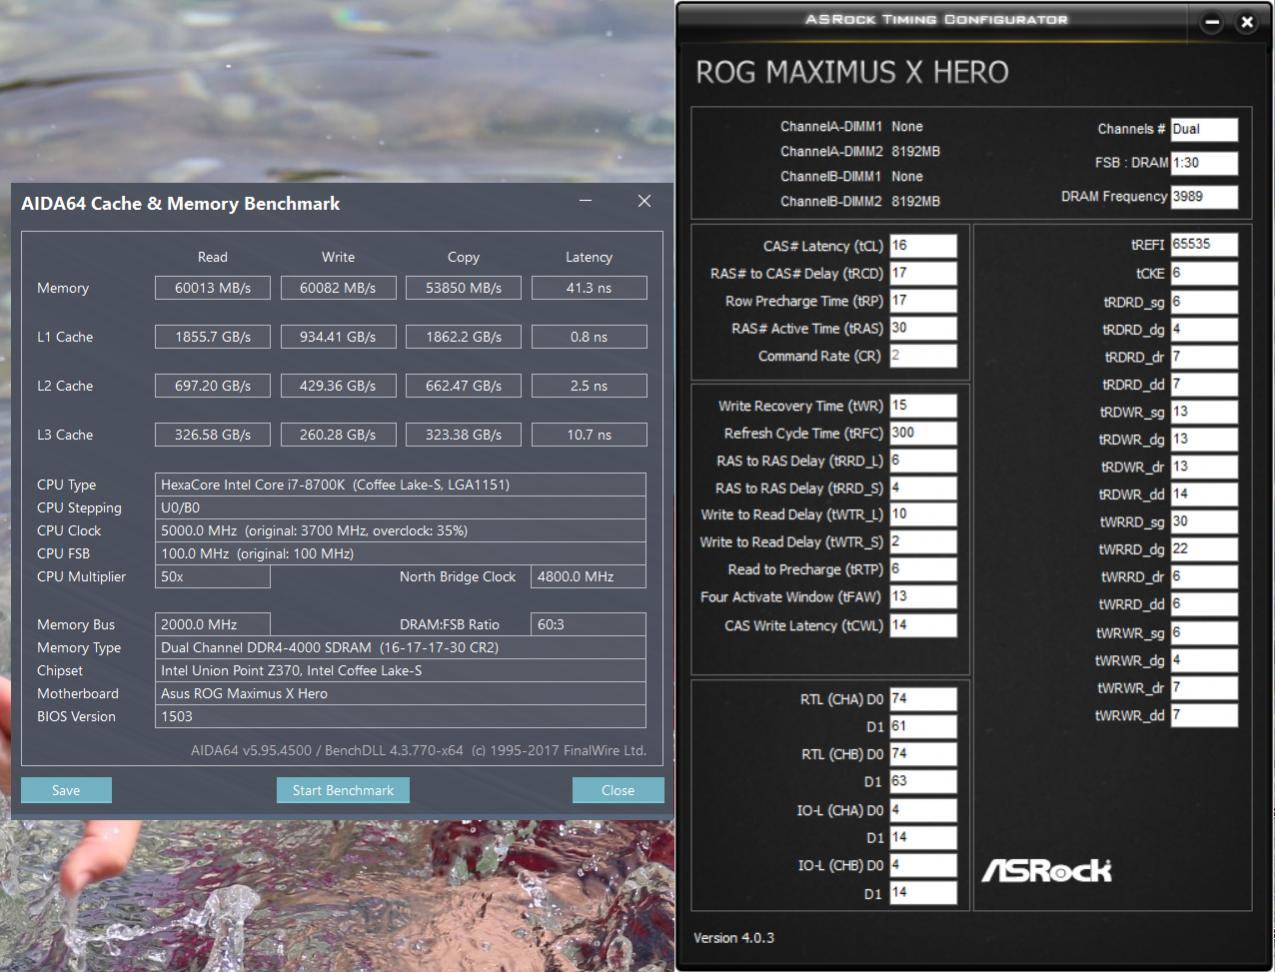Click the Memory Read value 60013 MB/s
Viewport: 1275px width, 972px height.
(x=212, y=288)
